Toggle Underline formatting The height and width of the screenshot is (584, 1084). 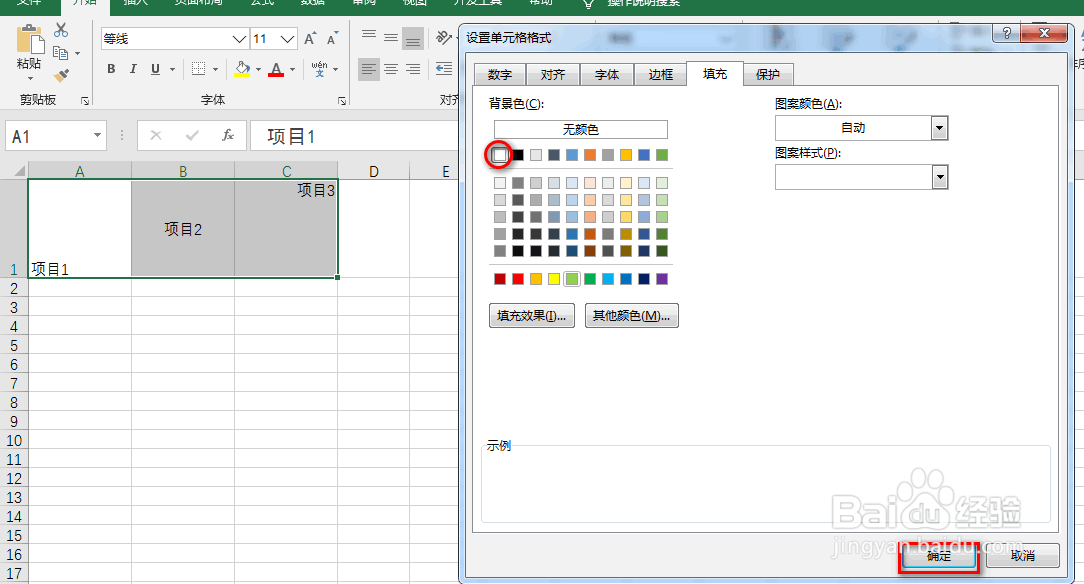click(x=155, y=68)
